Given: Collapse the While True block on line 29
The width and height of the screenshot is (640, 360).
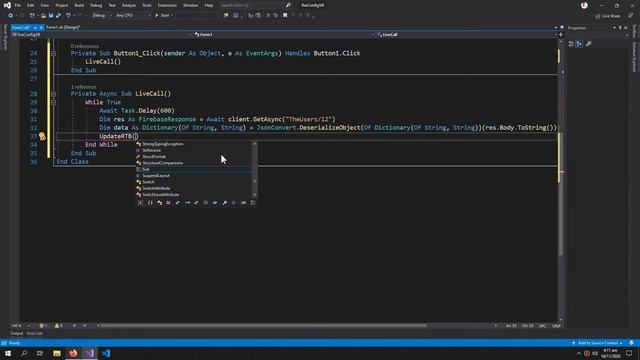Looking at the screenshot, I should [53, 102].
